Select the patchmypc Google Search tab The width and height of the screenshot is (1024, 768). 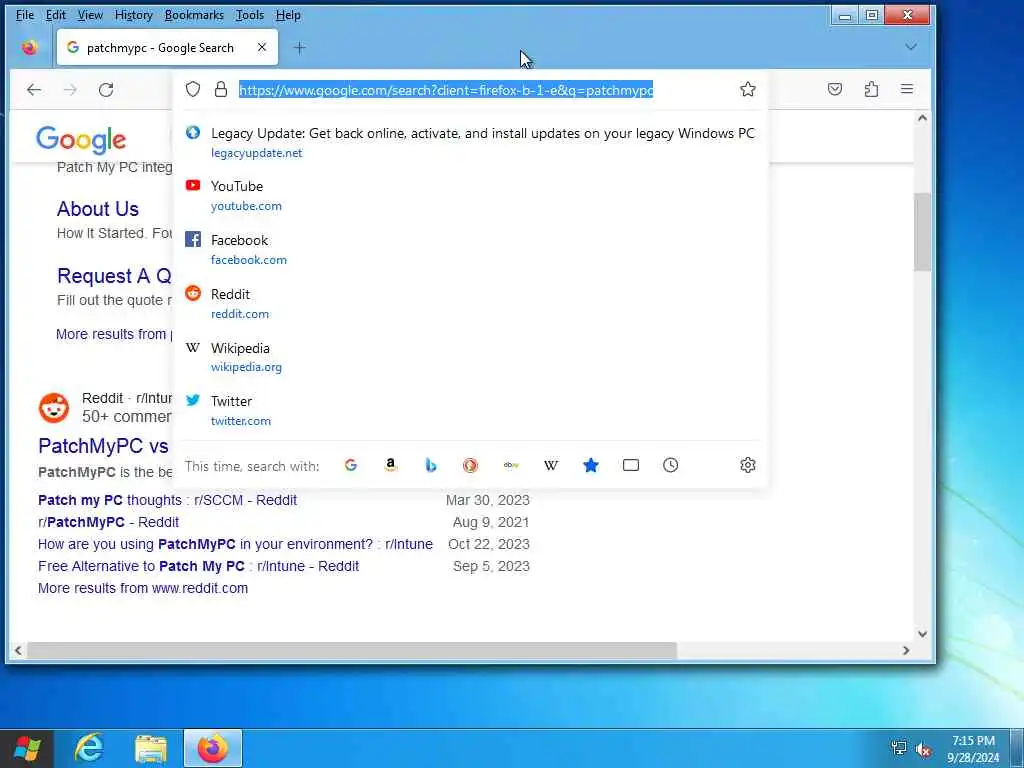pyautogui.click(x=167, y=47)
